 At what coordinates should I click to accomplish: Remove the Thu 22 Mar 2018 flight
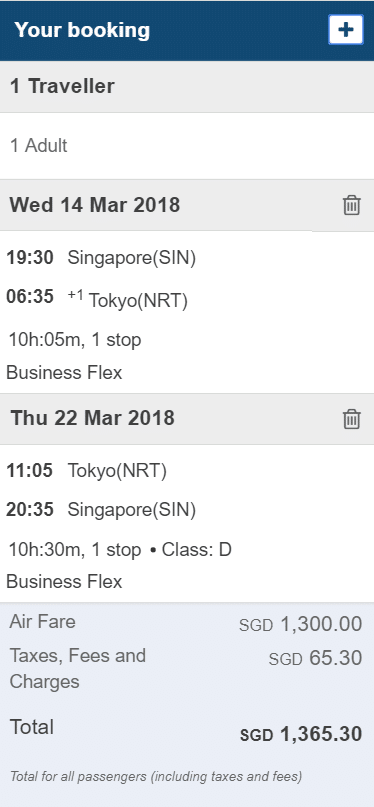pos(352,418)
